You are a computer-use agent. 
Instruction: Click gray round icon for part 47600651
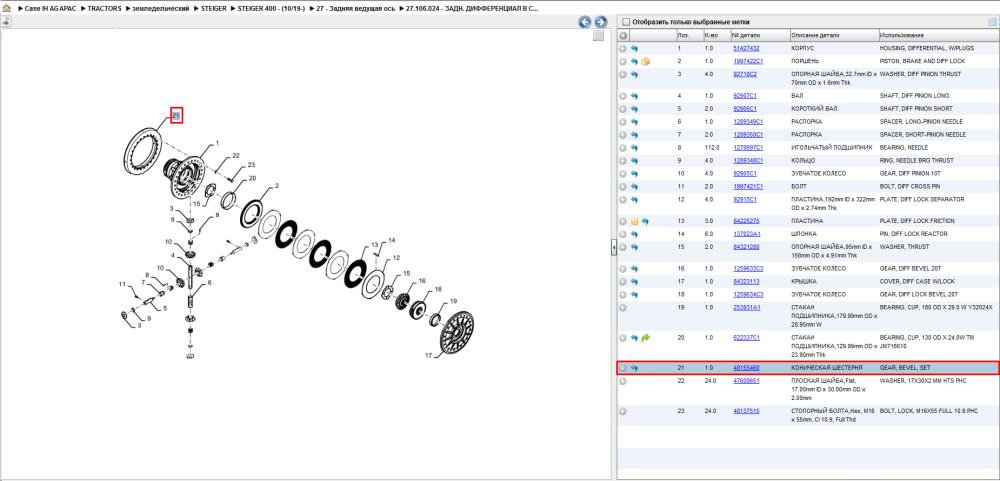tap(623, 381)
